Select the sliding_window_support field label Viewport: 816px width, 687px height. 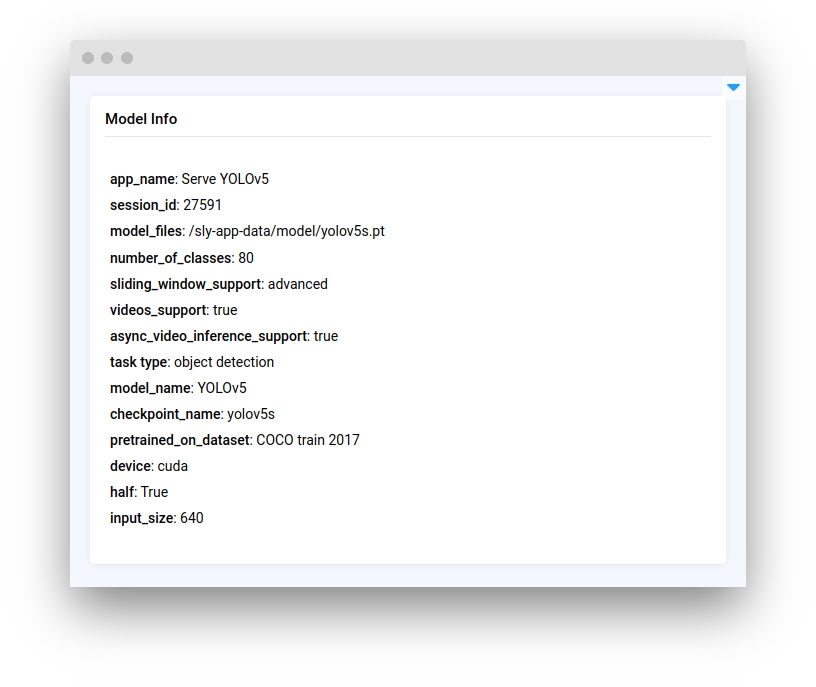(185, 284)
